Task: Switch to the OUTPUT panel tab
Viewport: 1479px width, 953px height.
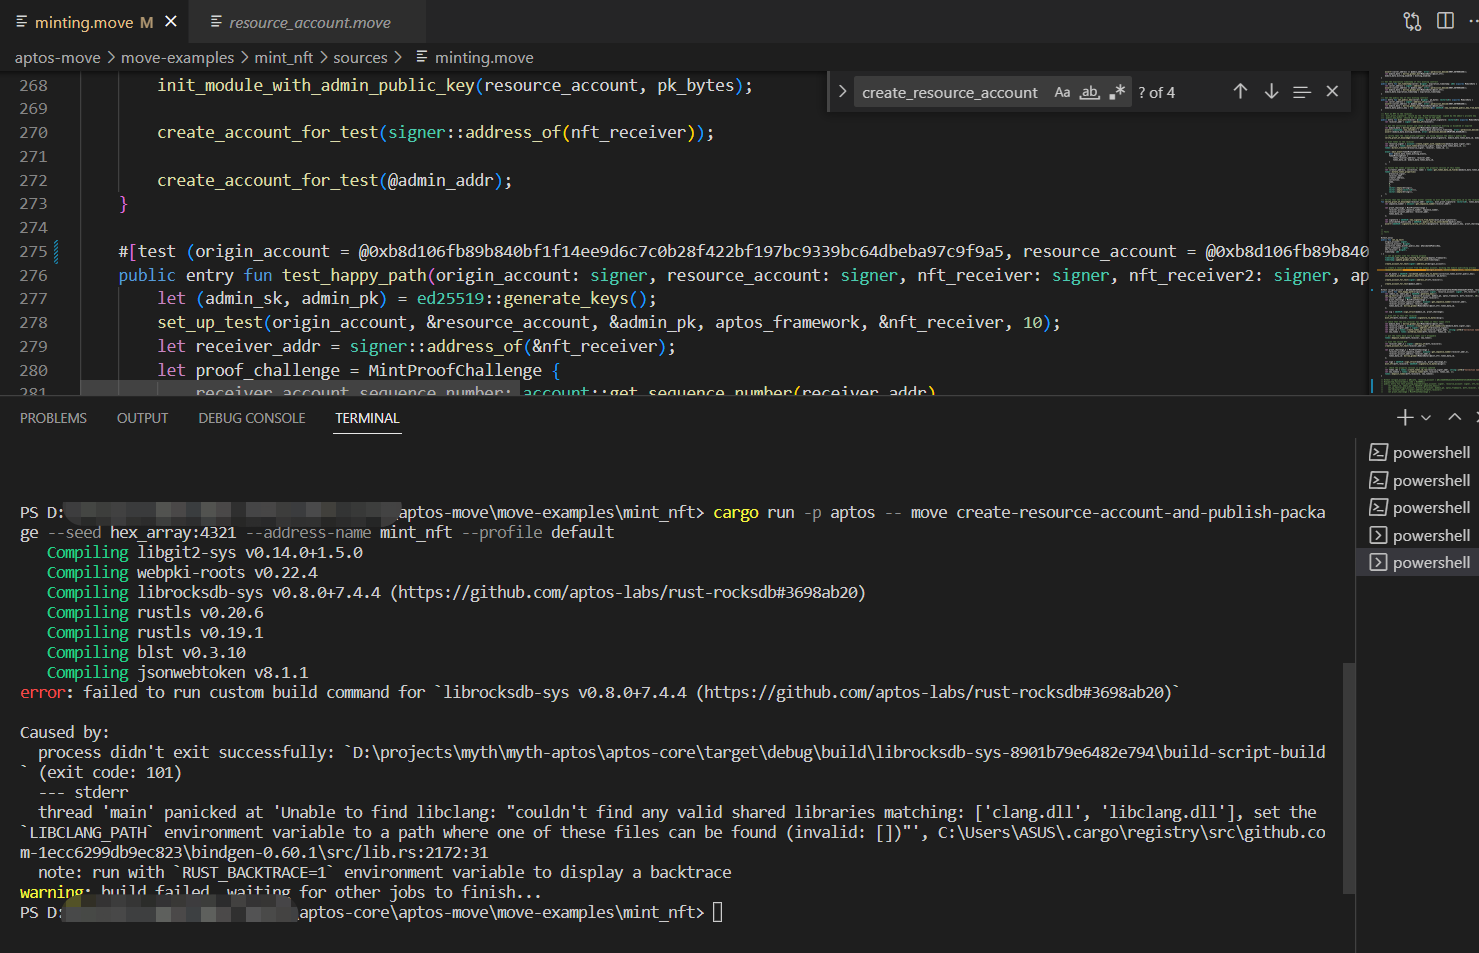Action: tap(142, 418)
